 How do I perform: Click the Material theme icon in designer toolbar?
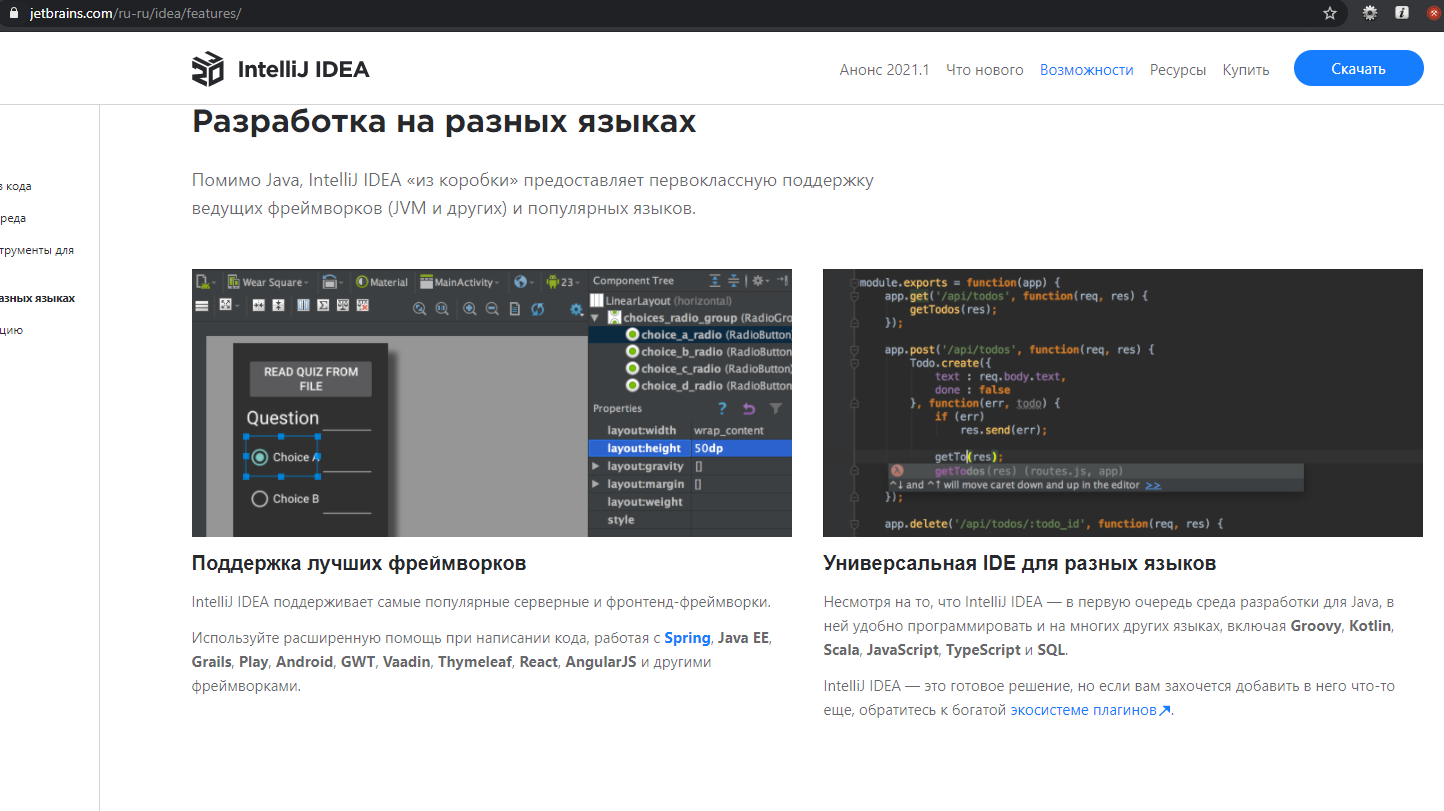[x=382, y=282]
